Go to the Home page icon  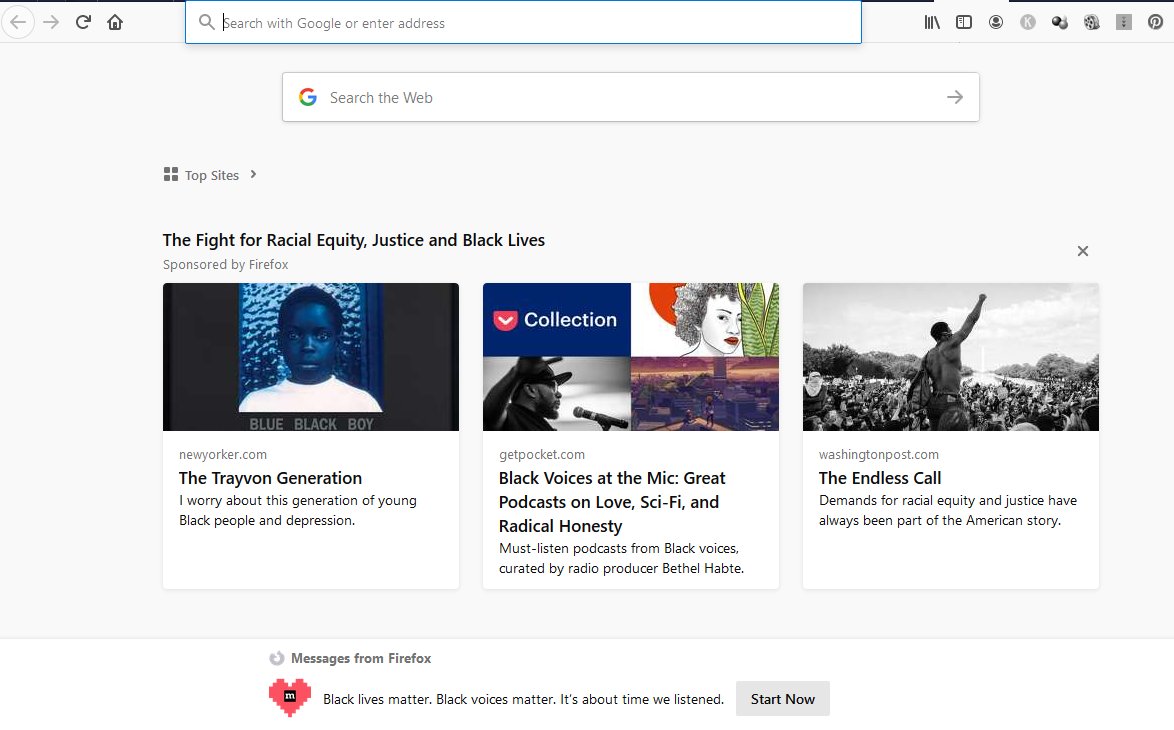click(x=115, y=22)
